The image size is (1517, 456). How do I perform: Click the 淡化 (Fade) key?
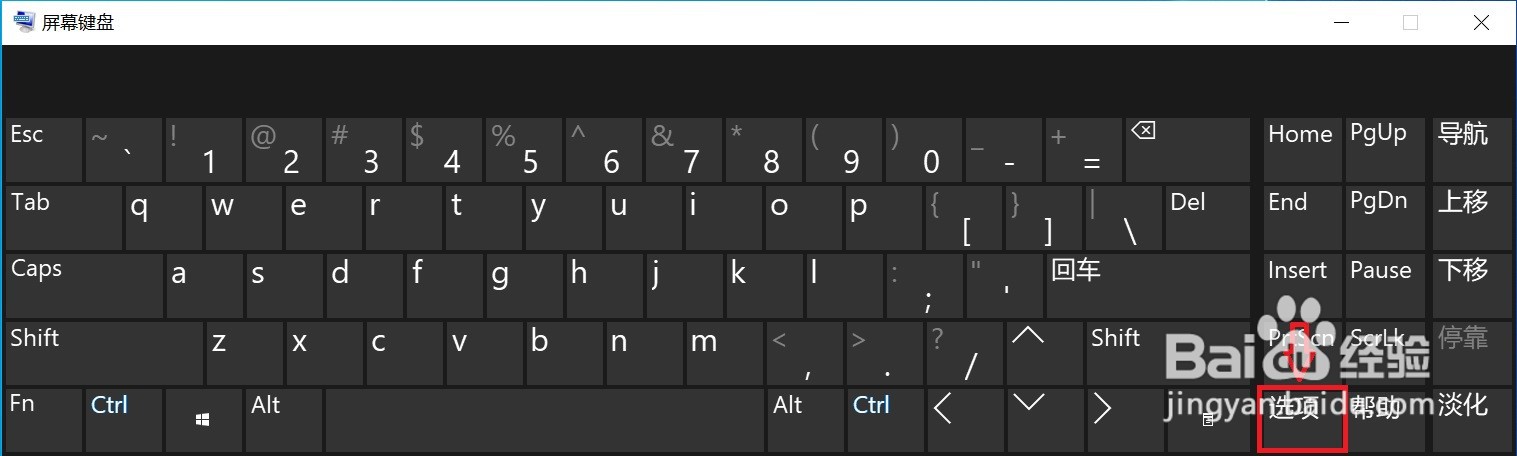(1471, 420)
